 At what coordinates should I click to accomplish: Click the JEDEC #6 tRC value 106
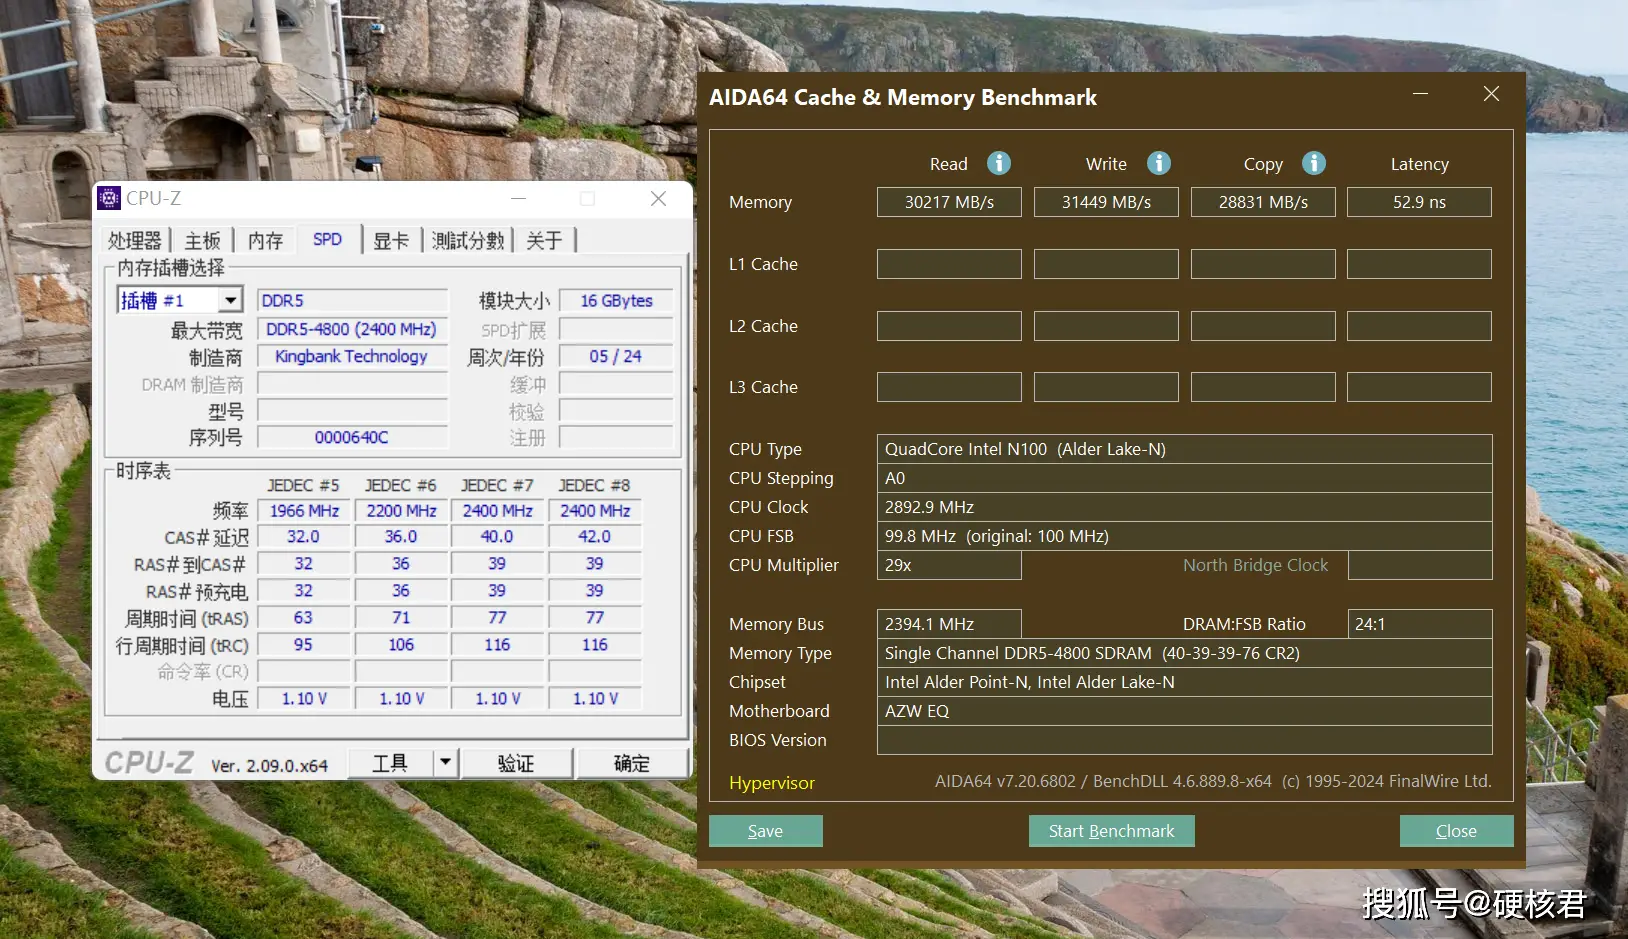(x=401, y=644)
